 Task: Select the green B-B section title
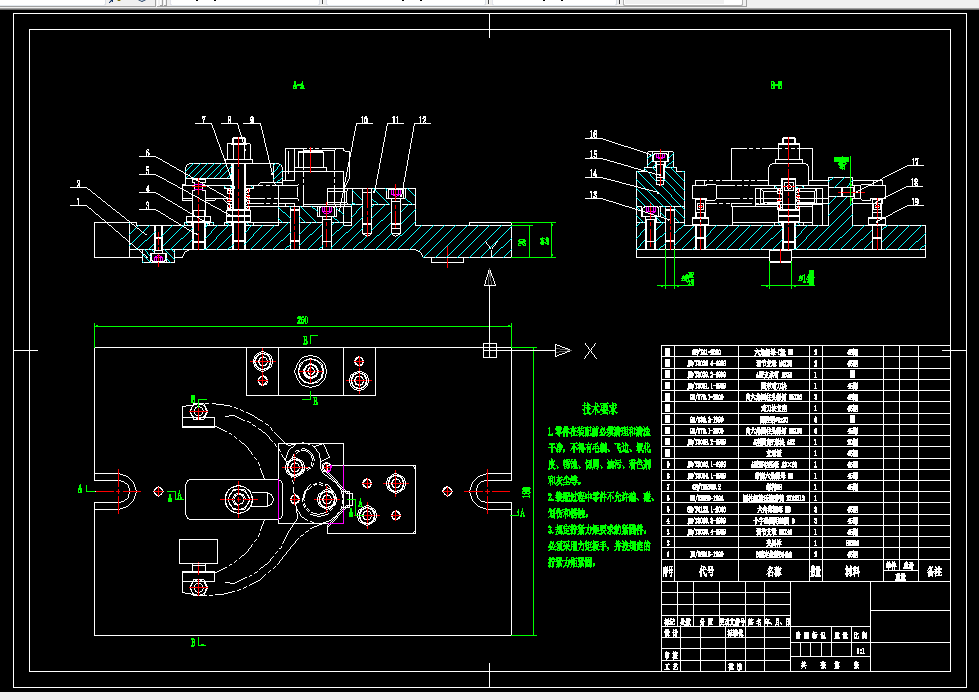point(776,85)
